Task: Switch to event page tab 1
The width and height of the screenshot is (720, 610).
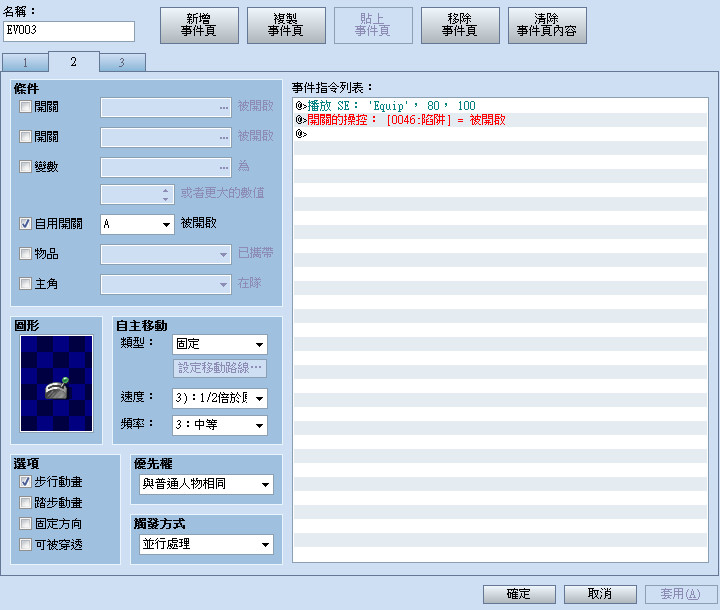Action: [25, 62]
